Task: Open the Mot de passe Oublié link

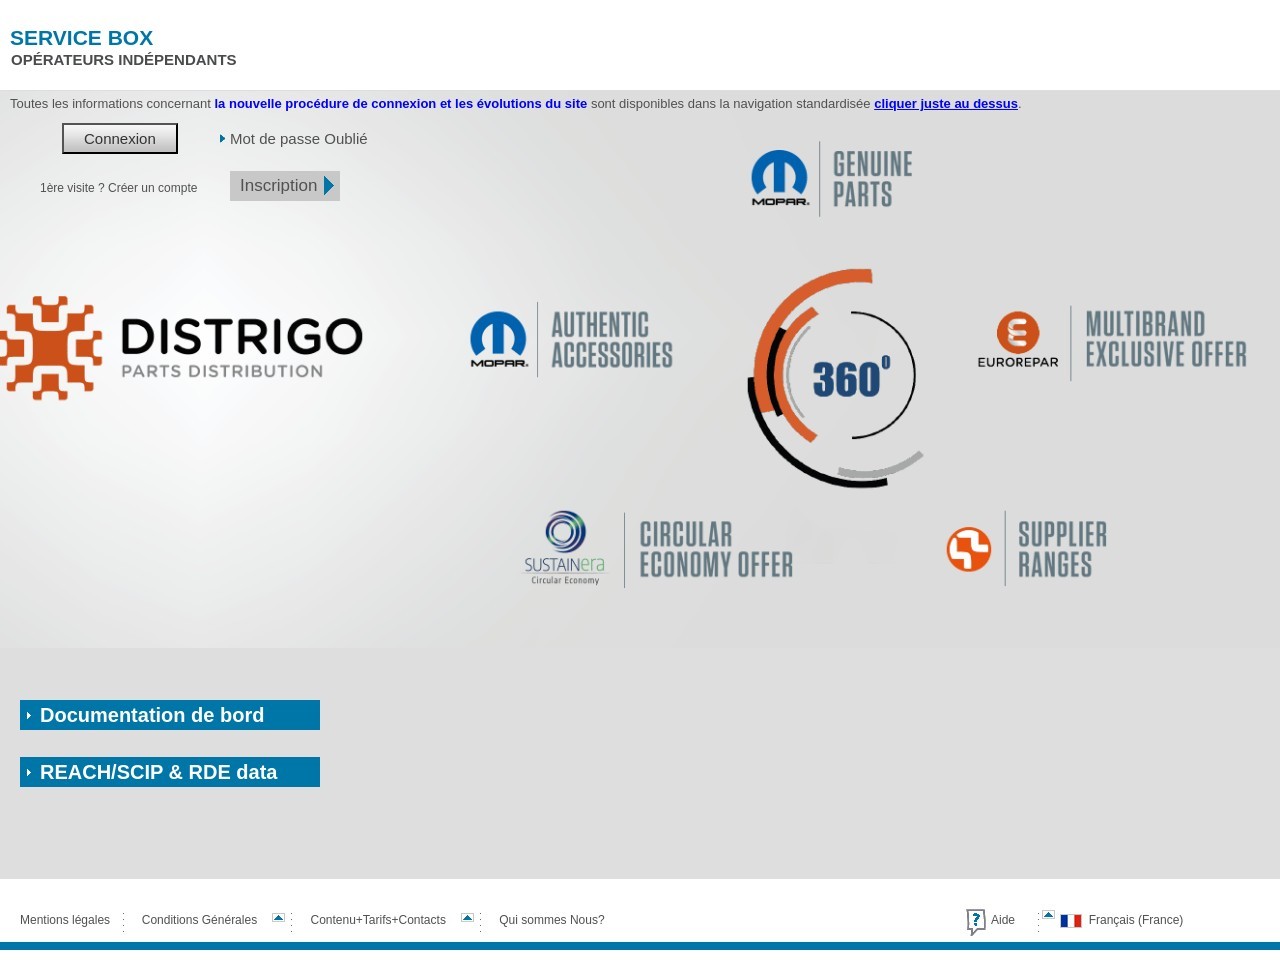Action: (x=298, y=139)
